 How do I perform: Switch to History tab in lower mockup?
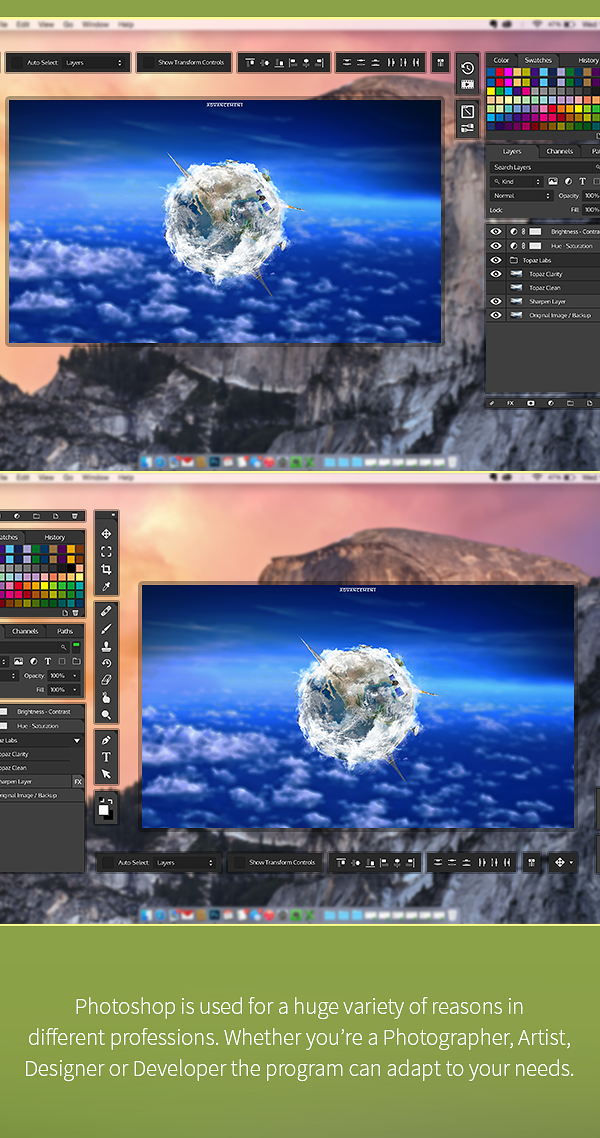click(x=54, y=537)
